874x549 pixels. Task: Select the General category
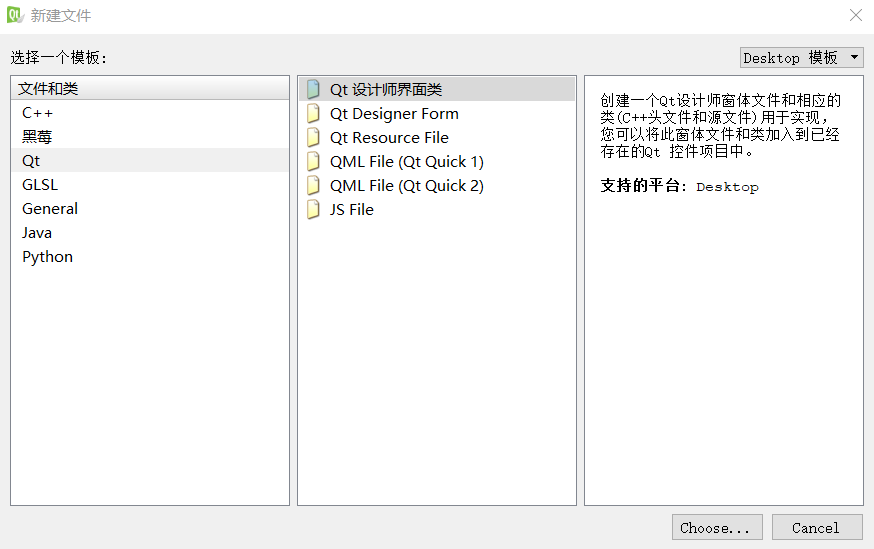coord(149,208)
